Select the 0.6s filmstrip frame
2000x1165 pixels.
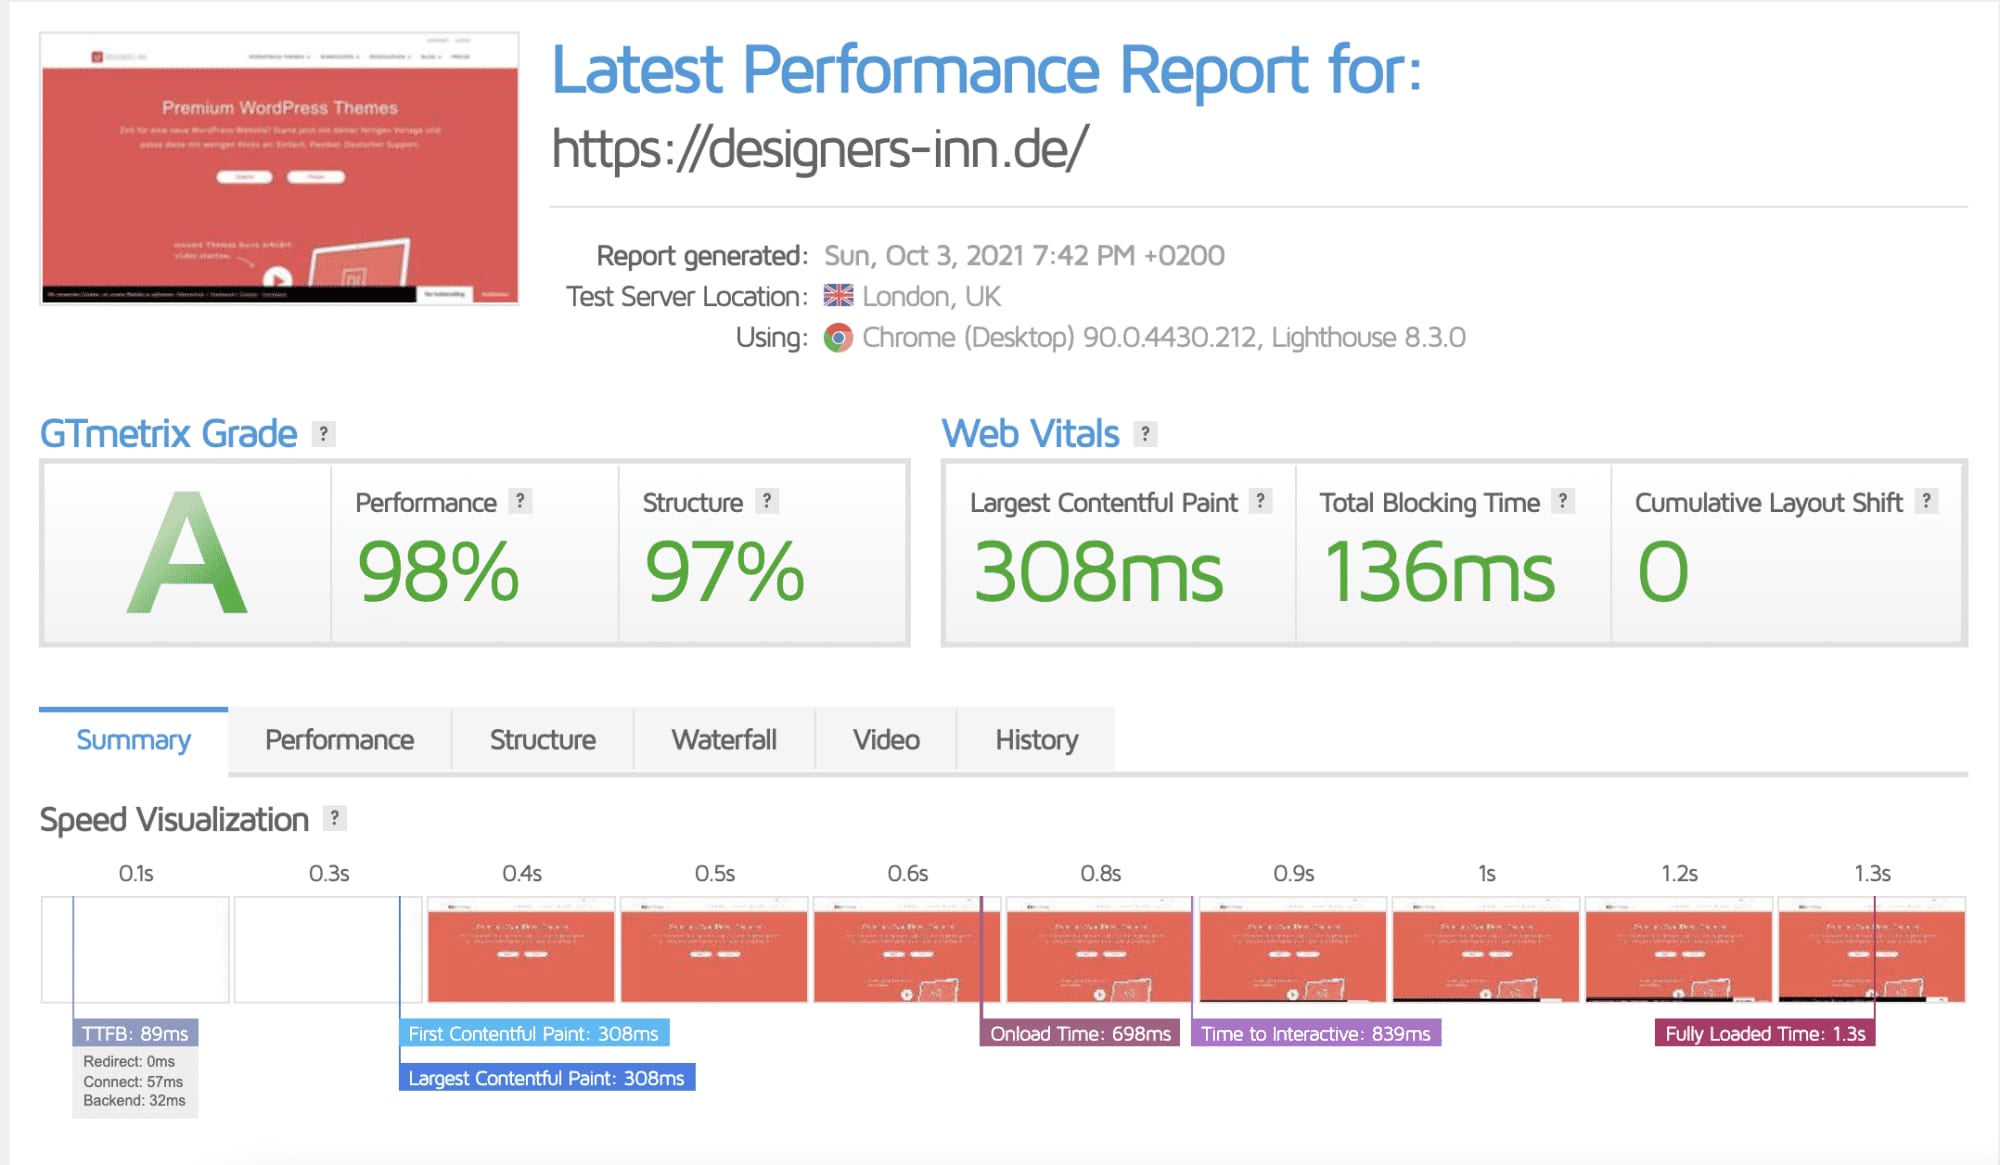coord(907,949)
